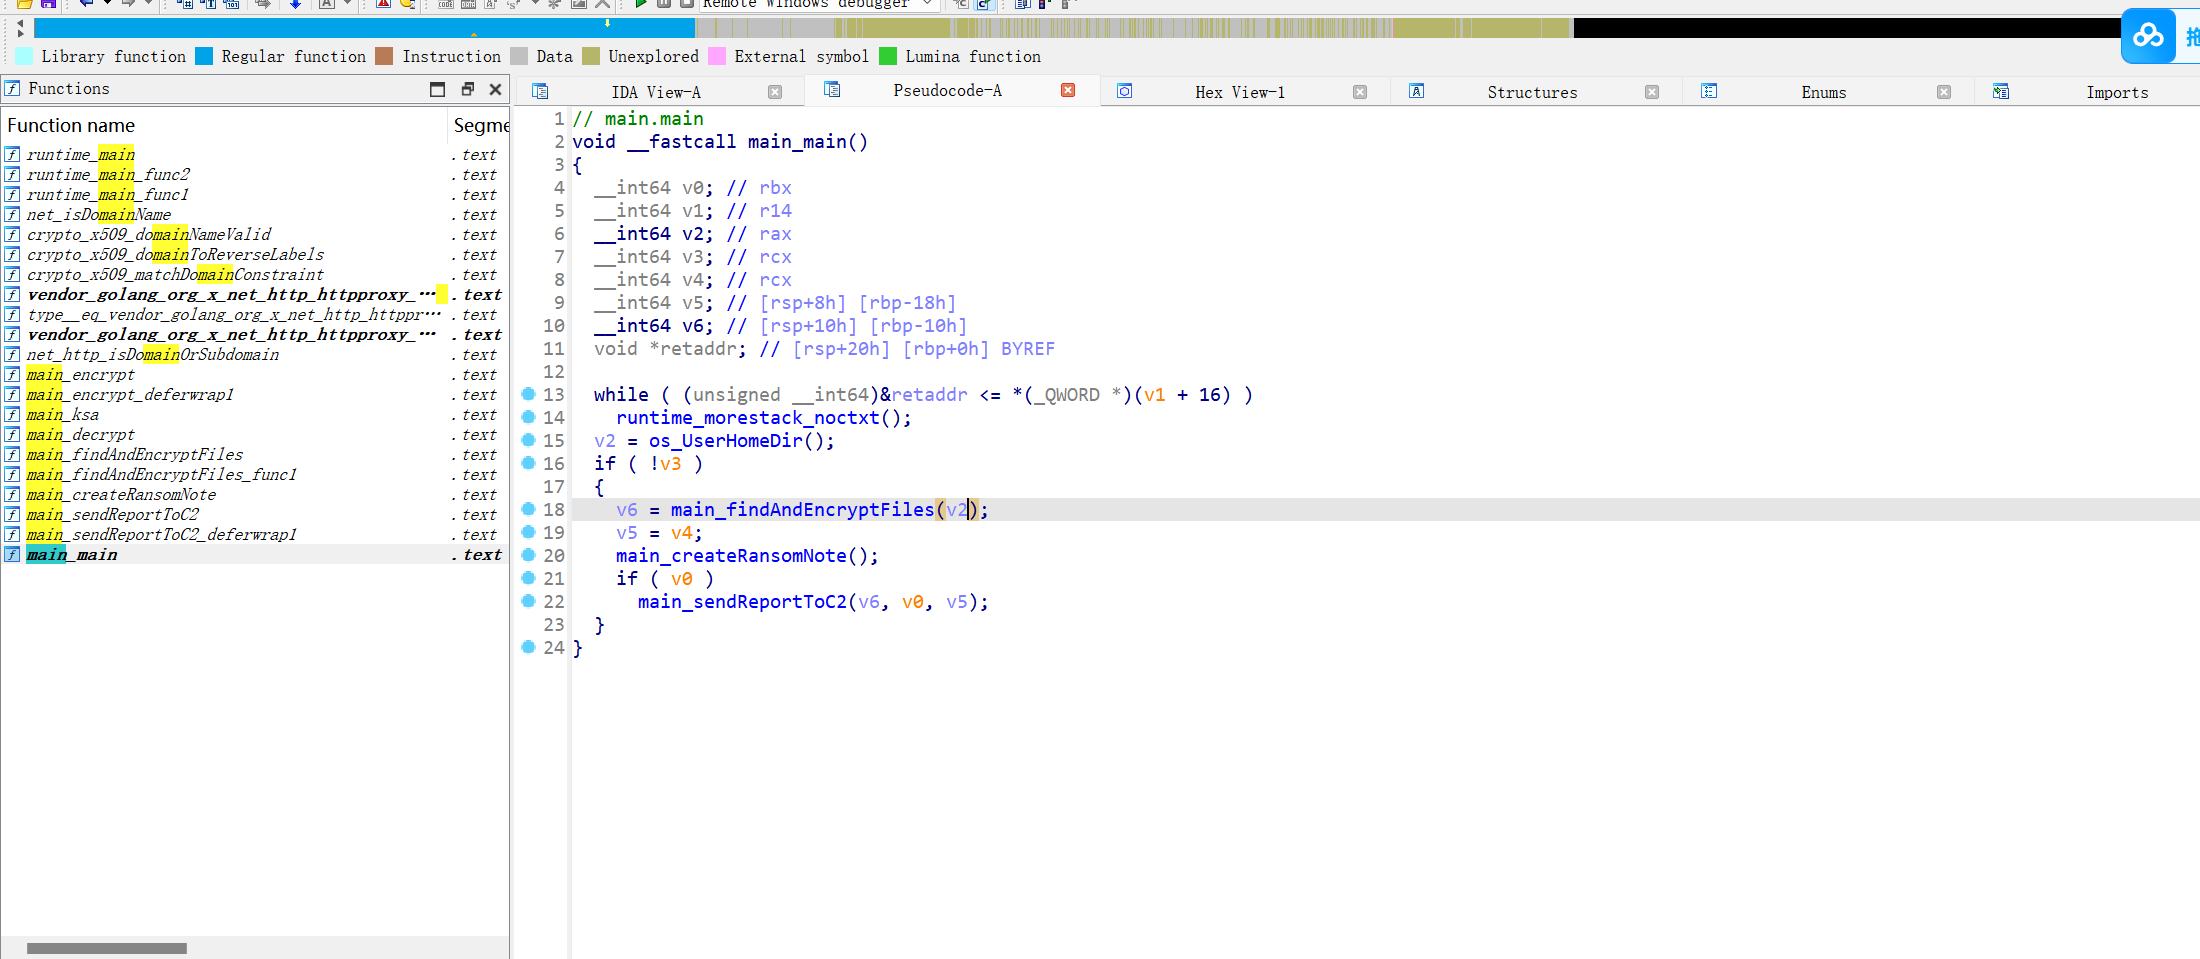The image size is (2200, 959).
Task: Switch to the Hex View-1 tab
Action: point(1239,91)
